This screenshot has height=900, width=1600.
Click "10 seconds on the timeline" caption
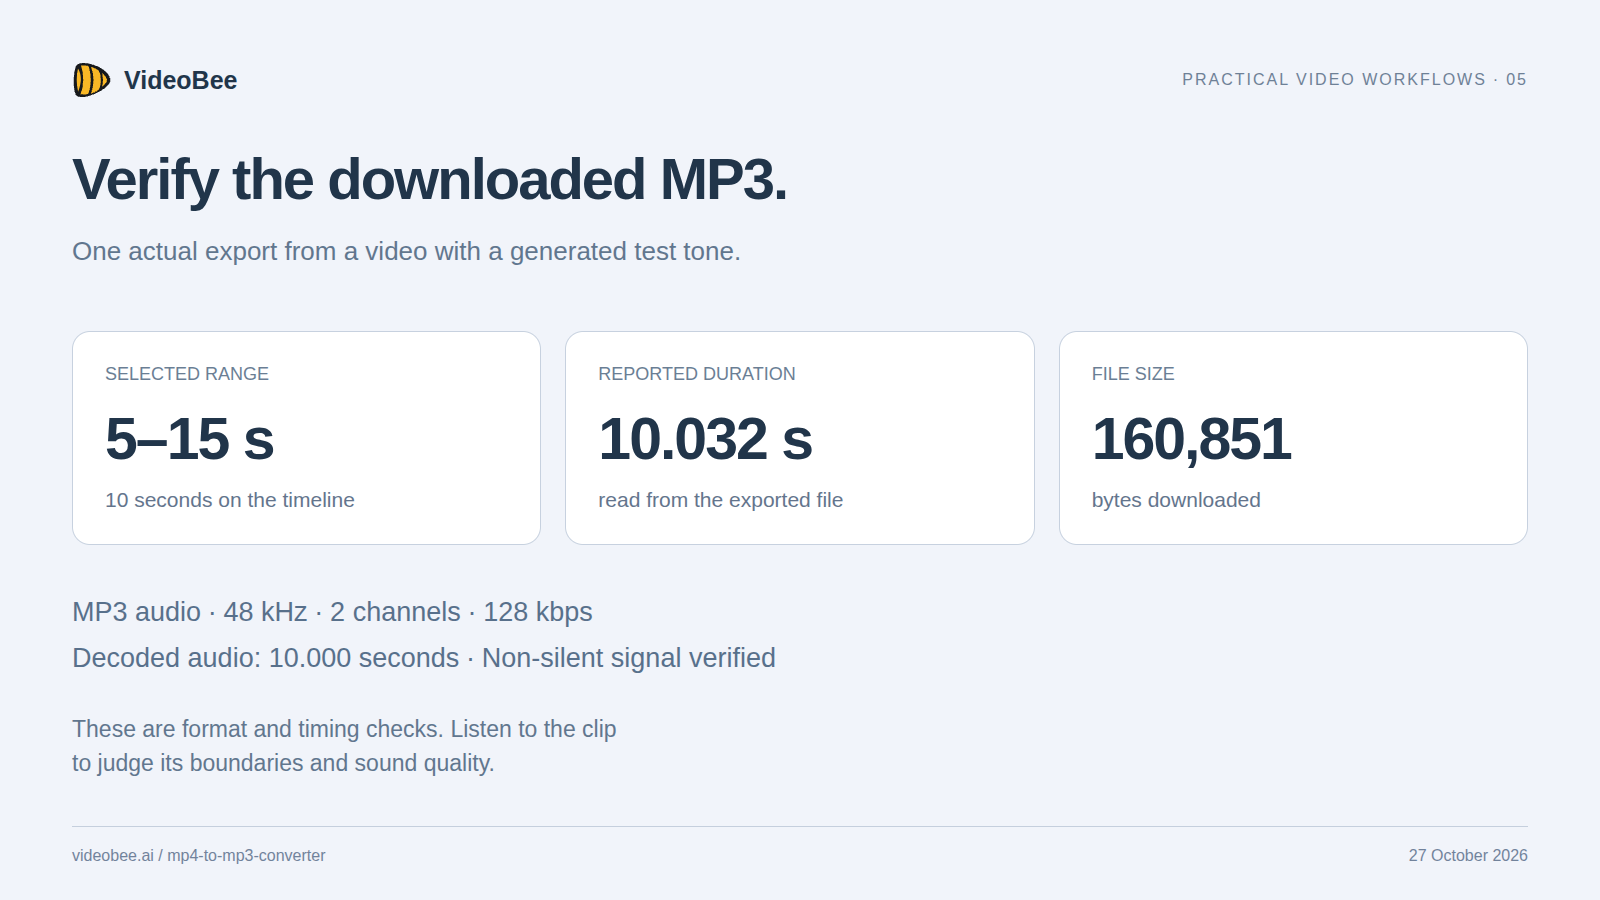click(x=230, y=500)
